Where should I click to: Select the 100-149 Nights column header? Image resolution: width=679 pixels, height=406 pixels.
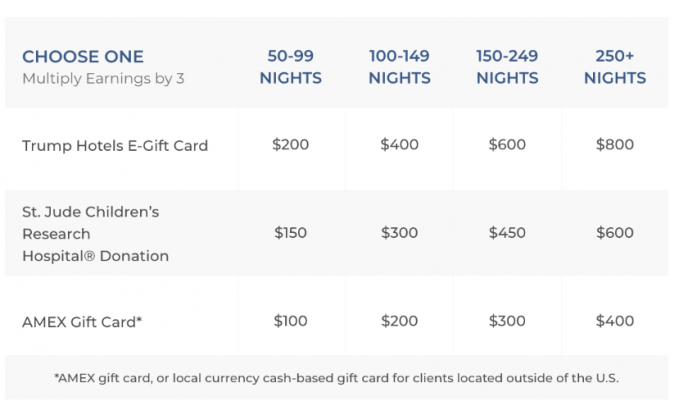pyautogui.click(x=399, y=67)
